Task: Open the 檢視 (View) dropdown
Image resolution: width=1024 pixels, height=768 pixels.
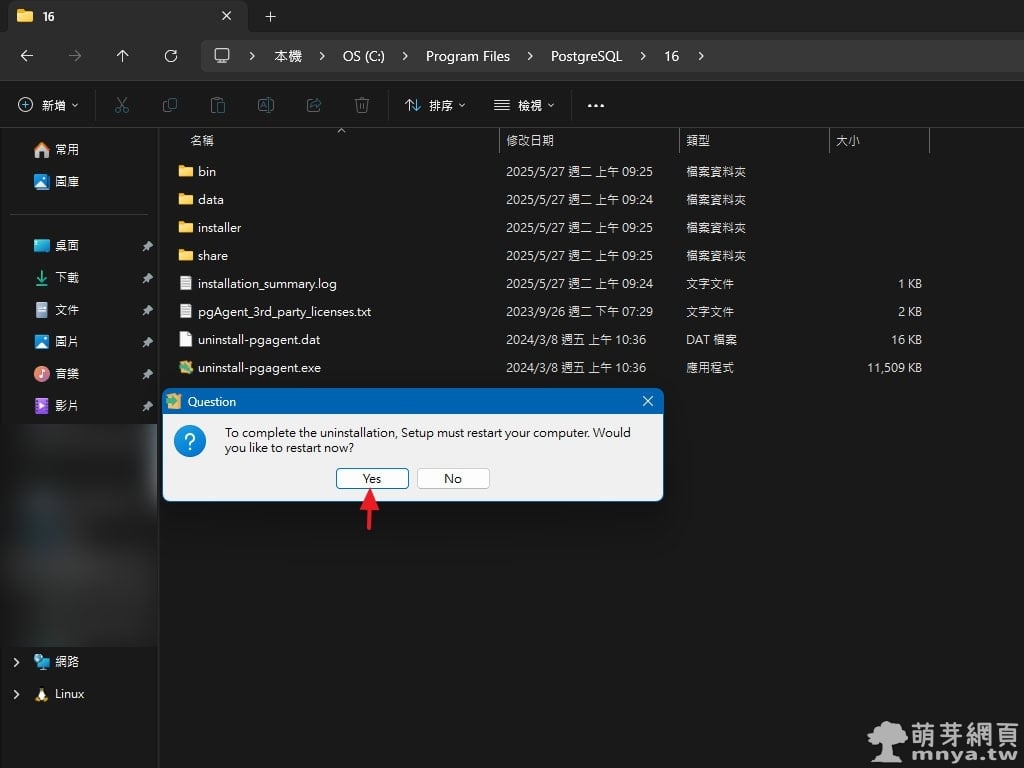Action: coord(524,105)
